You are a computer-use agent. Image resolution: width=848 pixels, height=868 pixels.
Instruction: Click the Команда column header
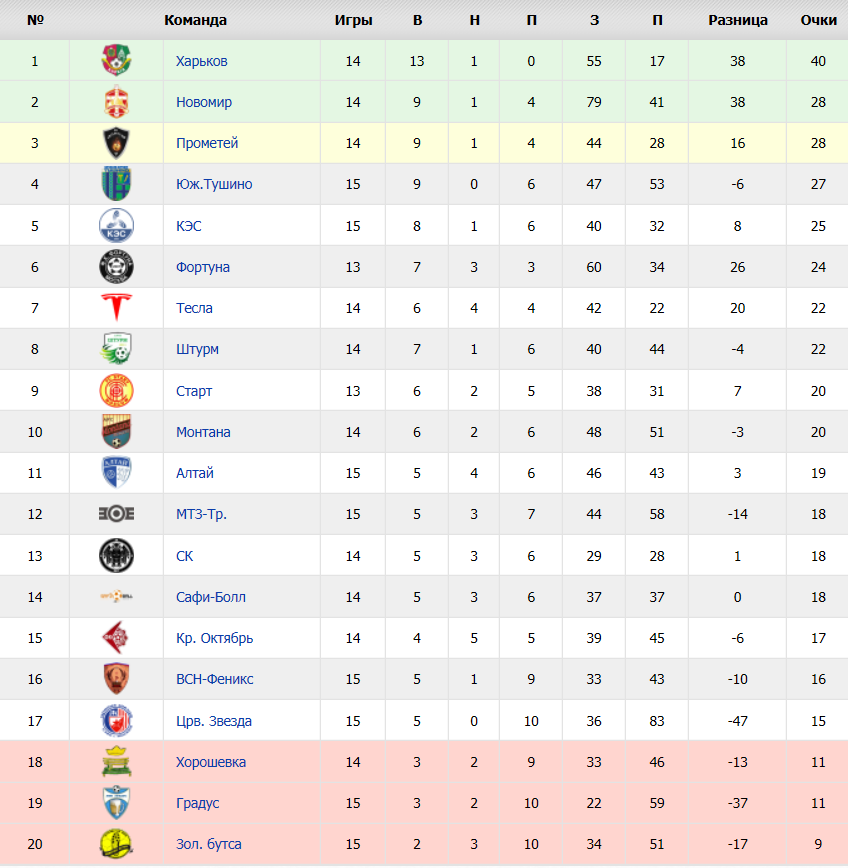[x=195, y=20]
